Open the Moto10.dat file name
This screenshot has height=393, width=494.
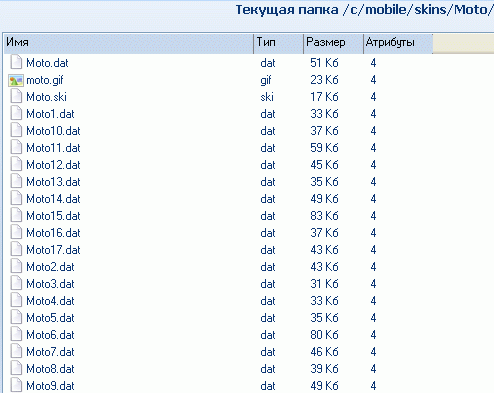pyautogui.click(x=53, y=131)
